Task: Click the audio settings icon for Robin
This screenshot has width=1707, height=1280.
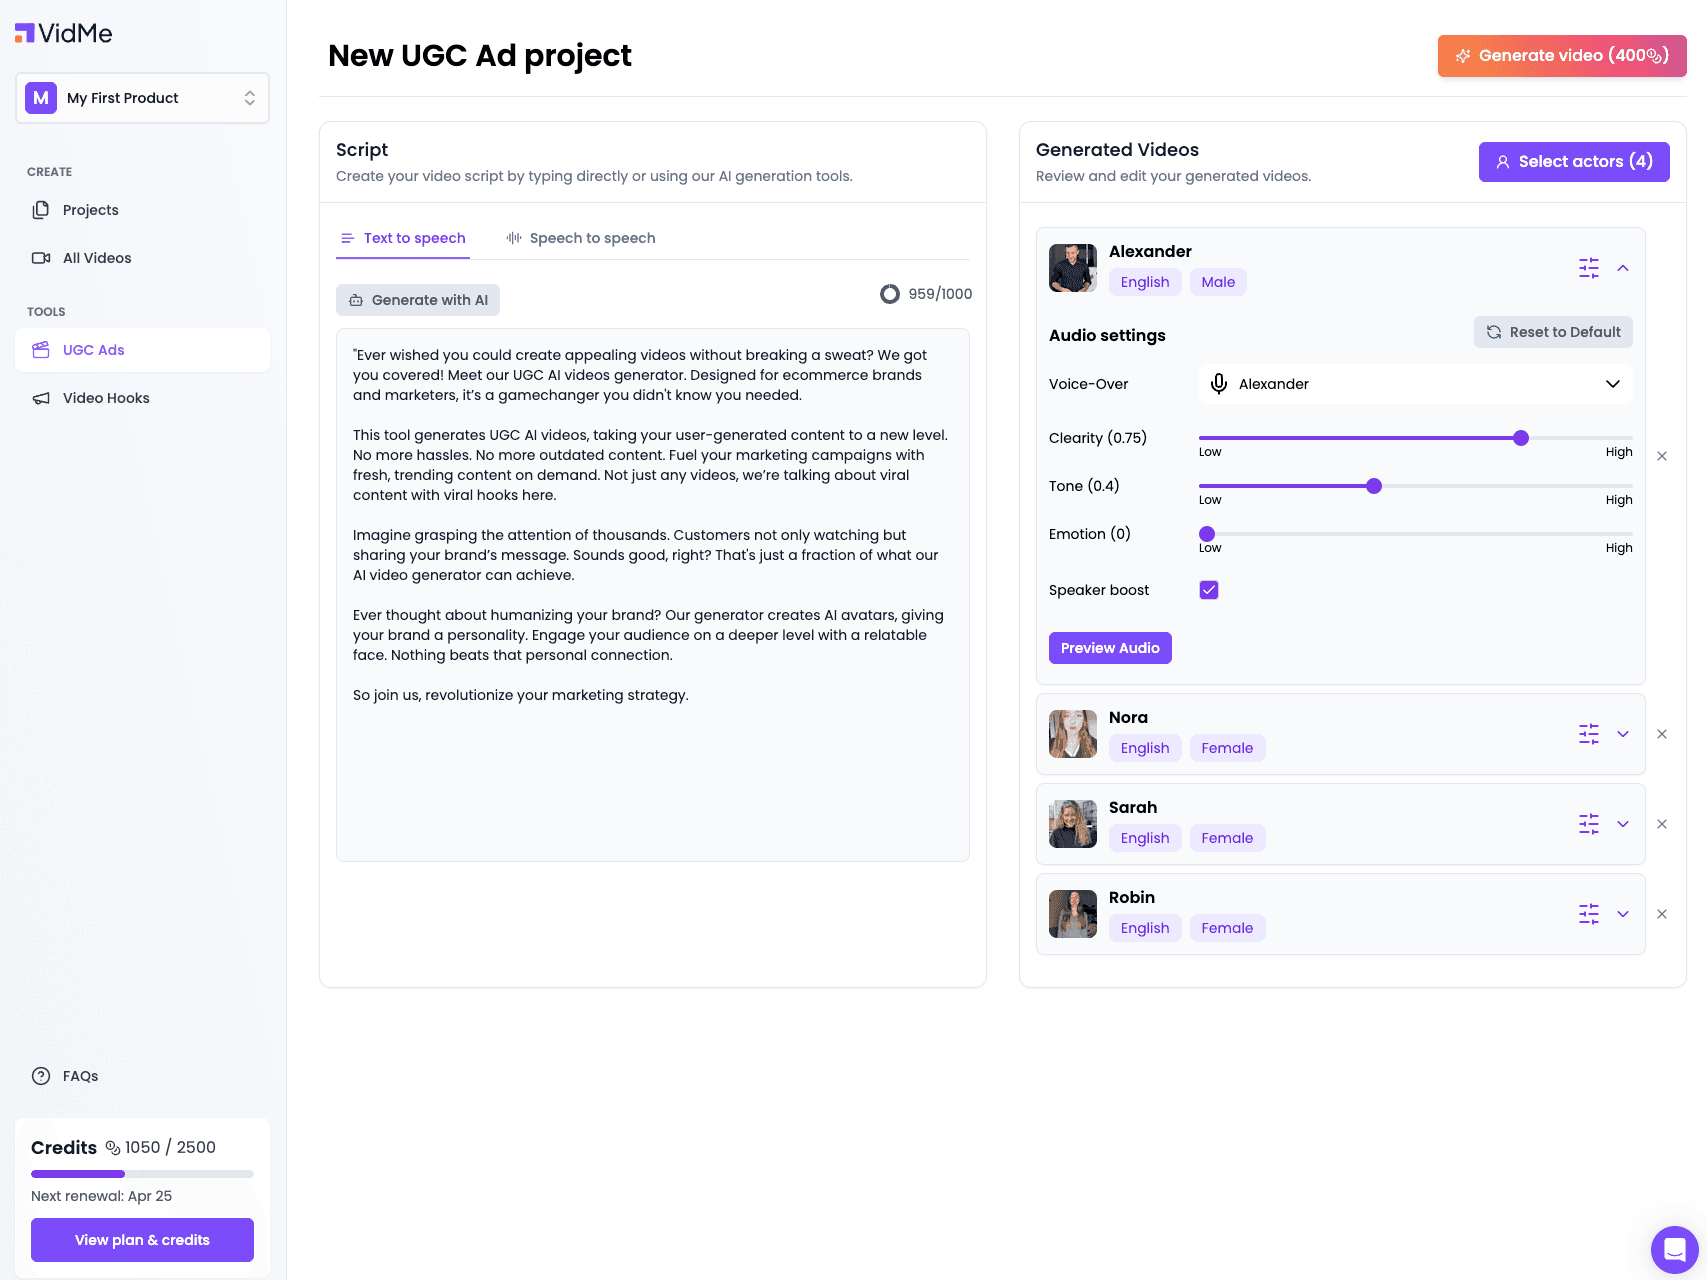Action: [x=1589, y=914]
